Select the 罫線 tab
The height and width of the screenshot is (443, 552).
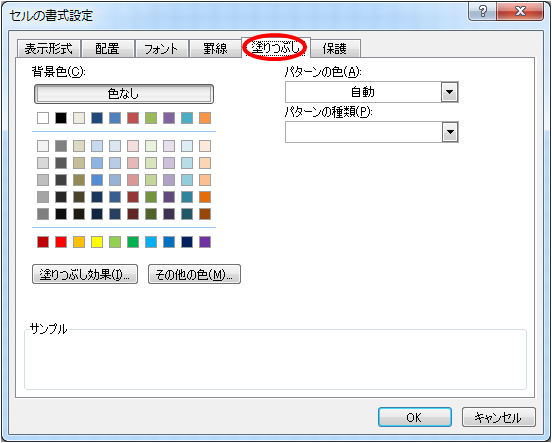coord(215,48)
